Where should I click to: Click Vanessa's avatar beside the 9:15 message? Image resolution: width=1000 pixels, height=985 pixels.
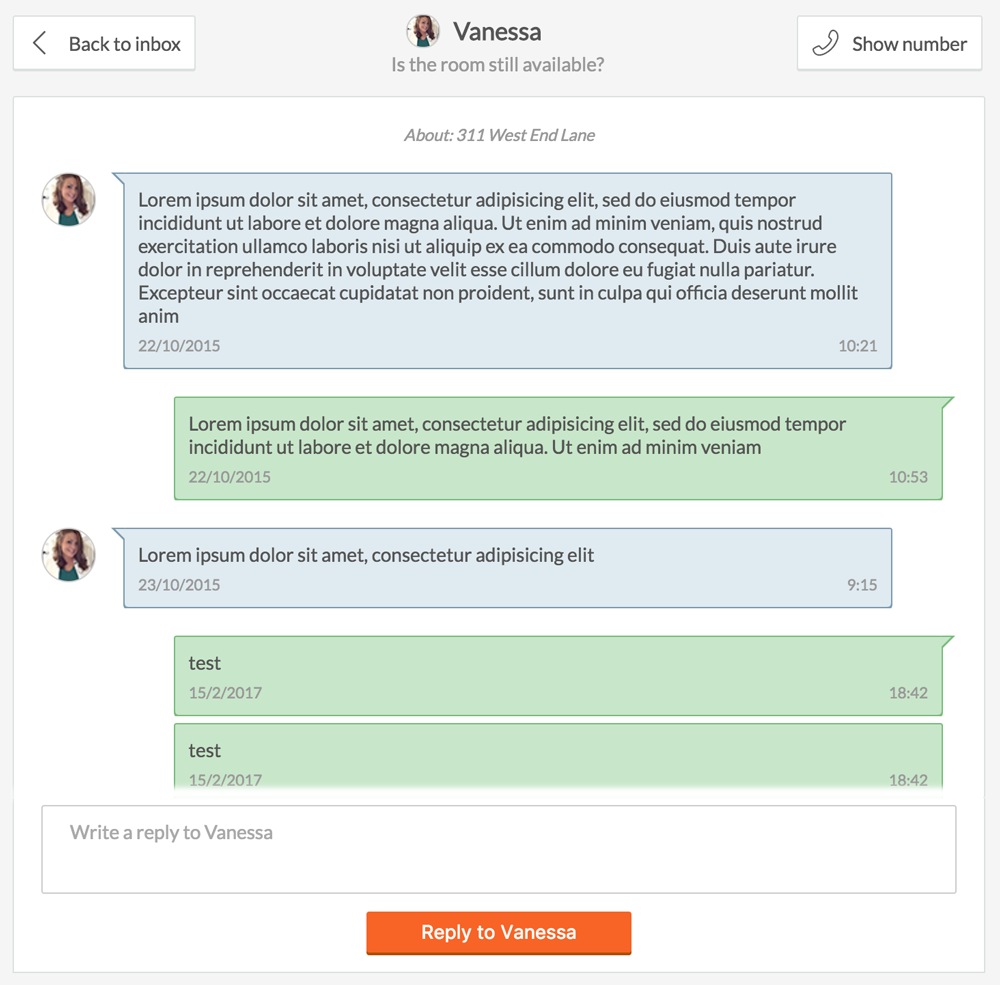point(68,554)
